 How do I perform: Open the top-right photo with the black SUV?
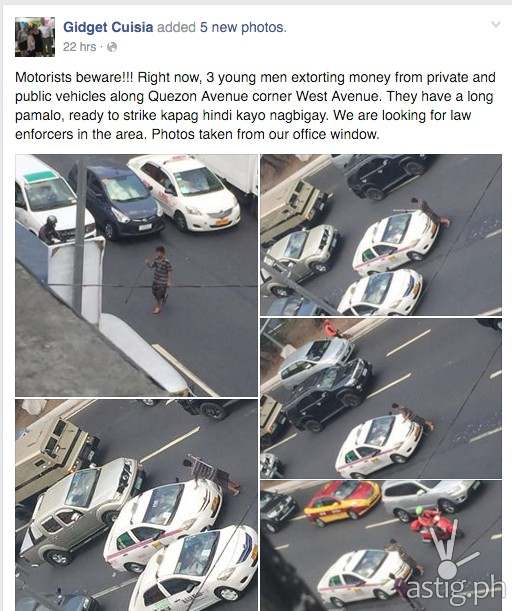tap(381, 235)
